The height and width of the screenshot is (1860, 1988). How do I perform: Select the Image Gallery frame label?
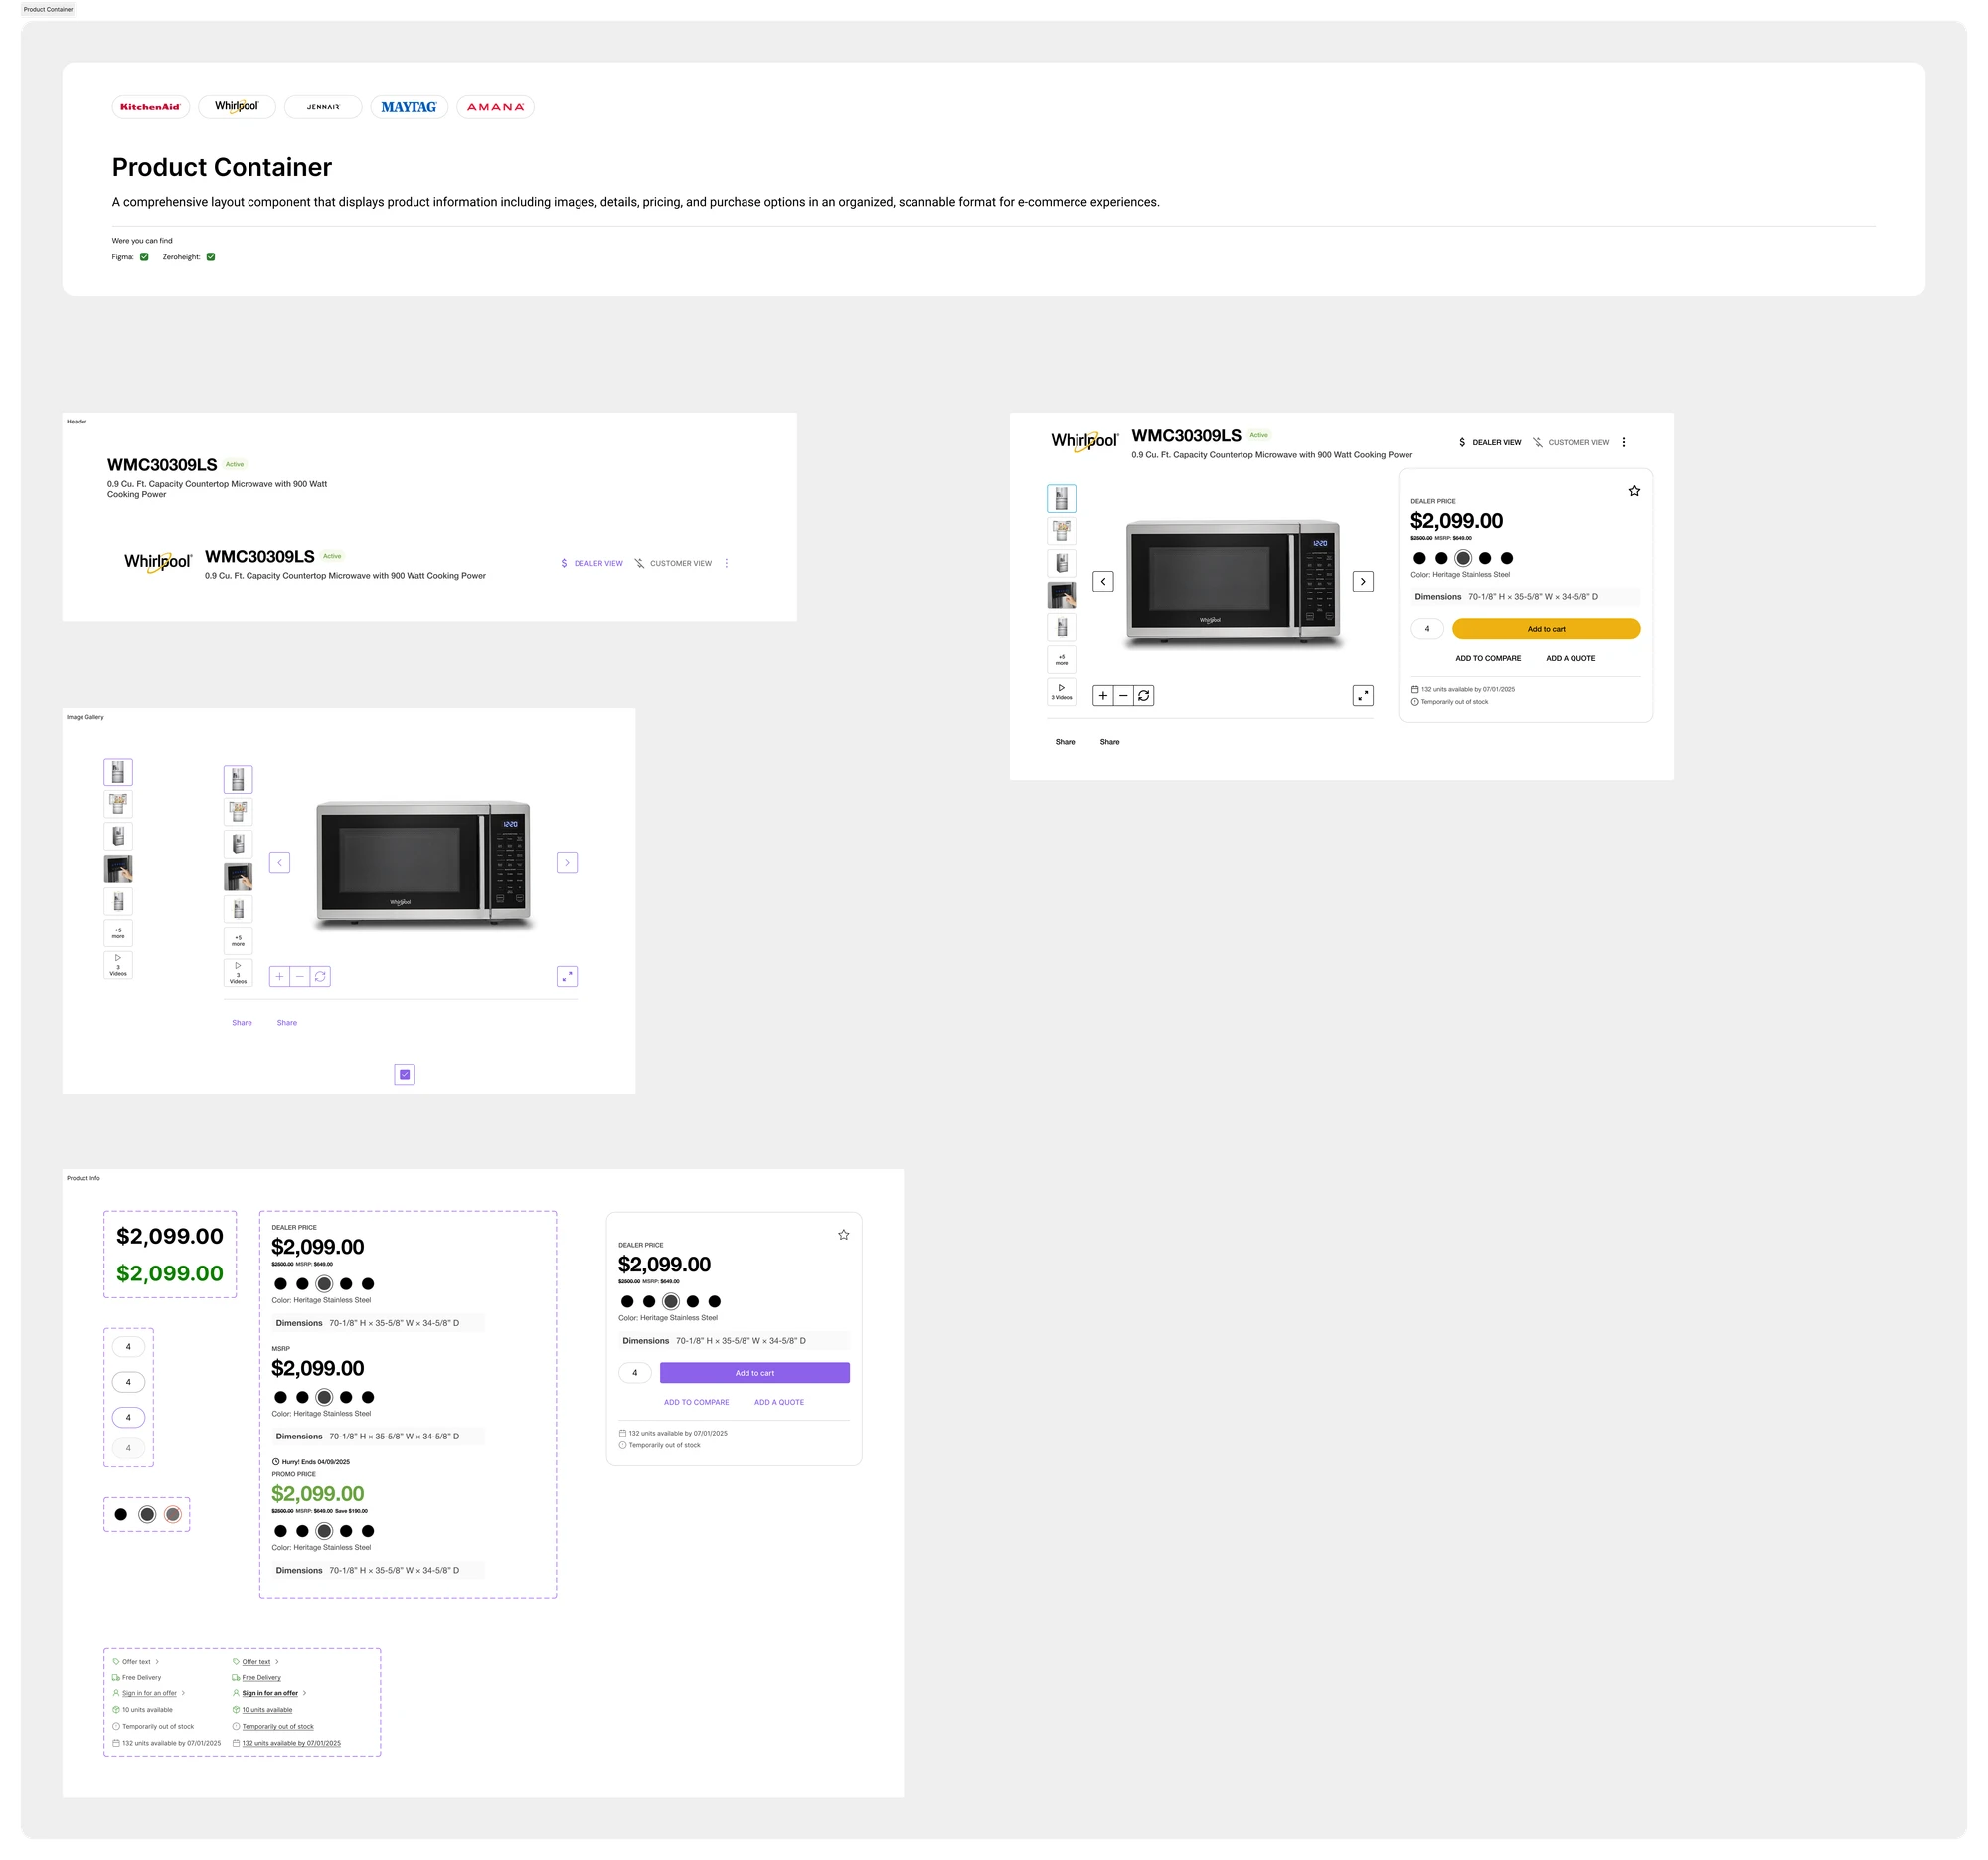pos(85,717)
